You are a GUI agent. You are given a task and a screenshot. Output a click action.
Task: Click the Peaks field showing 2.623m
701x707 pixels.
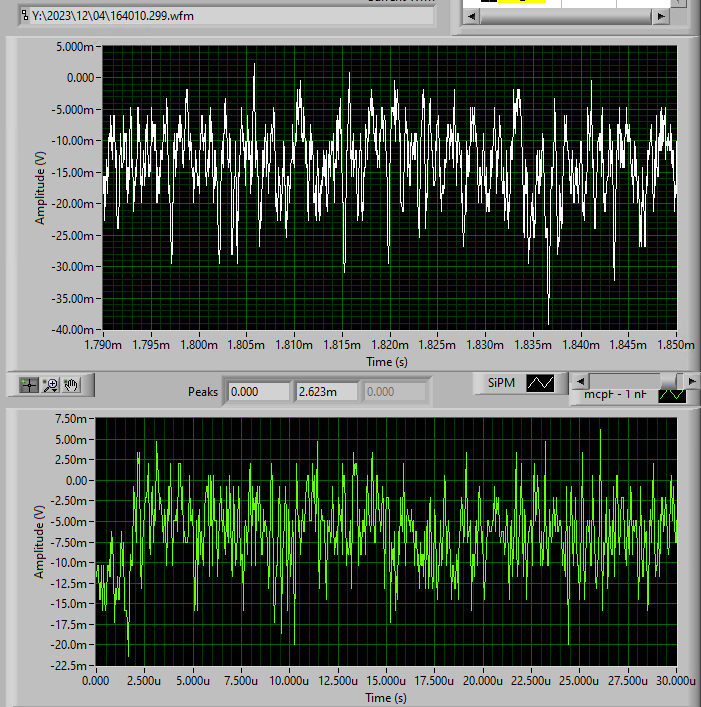(325, 391)
